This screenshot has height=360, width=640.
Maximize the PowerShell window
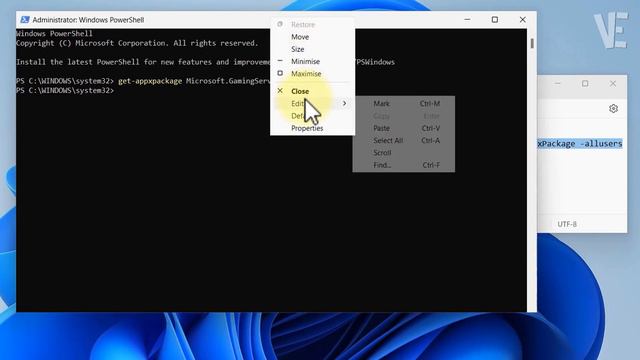point(495,20)
